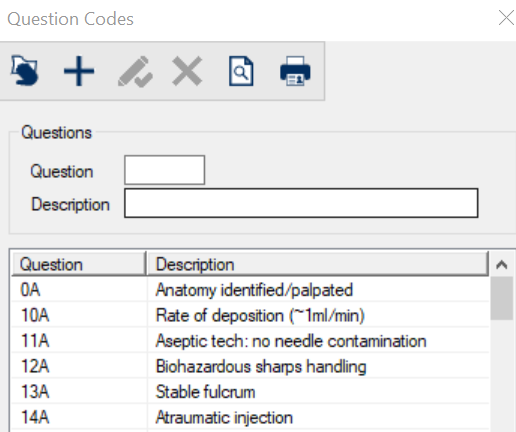516x432 pixels.
Task: Close the Question Codes window
Action: (x=506, y=18)
